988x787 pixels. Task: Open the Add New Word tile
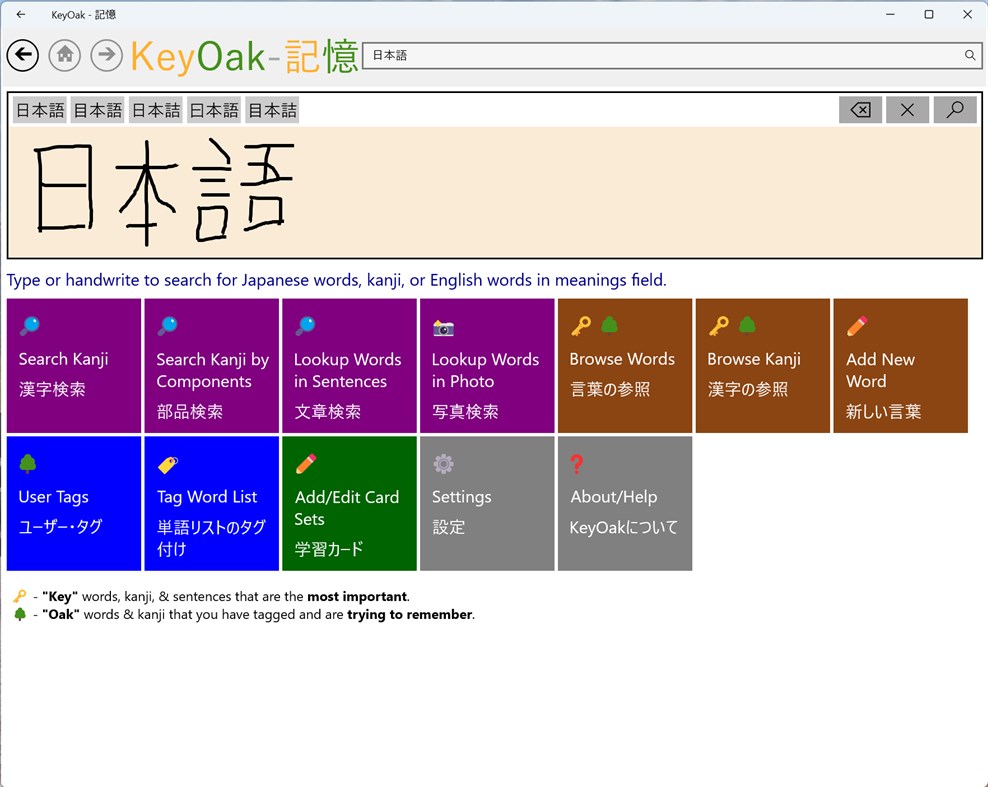coord(900,365)
